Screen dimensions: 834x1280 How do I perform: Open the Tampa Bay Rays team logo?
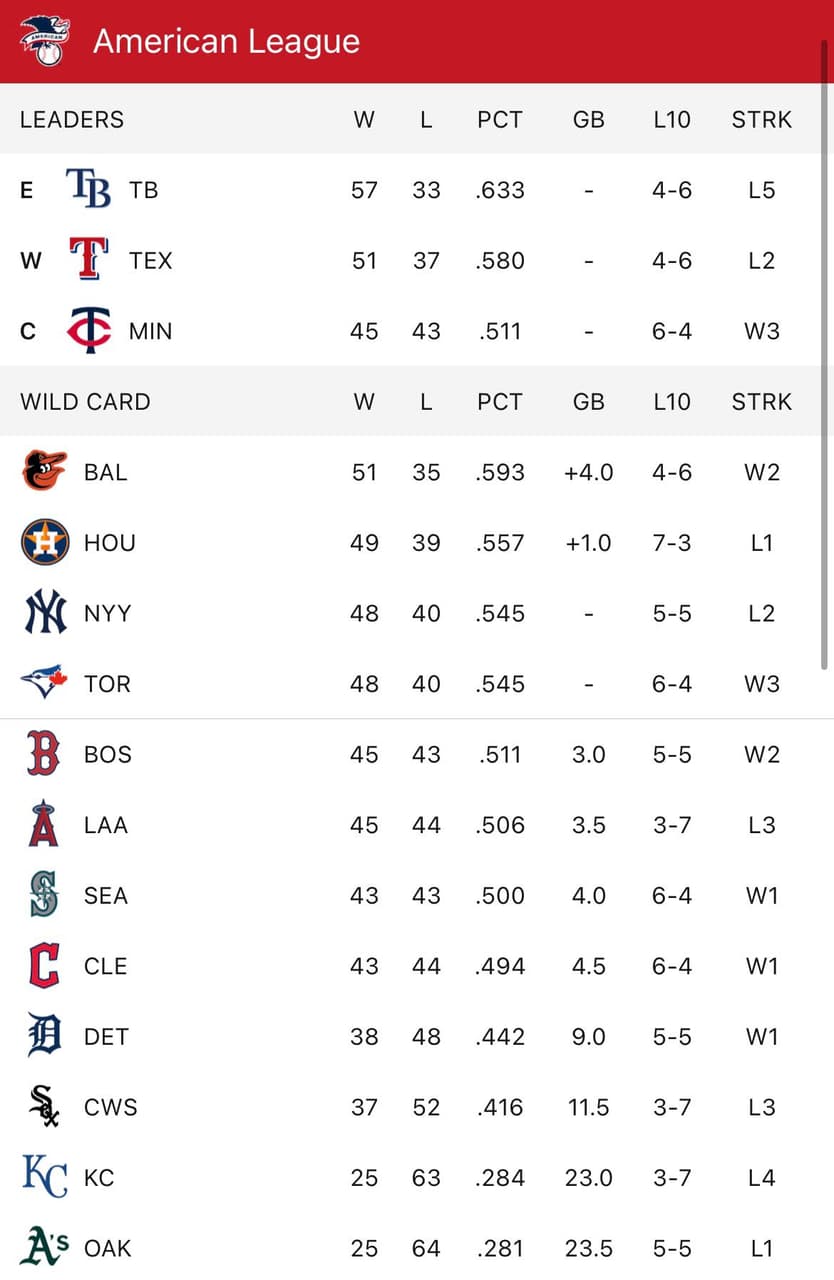pos(89,189)
